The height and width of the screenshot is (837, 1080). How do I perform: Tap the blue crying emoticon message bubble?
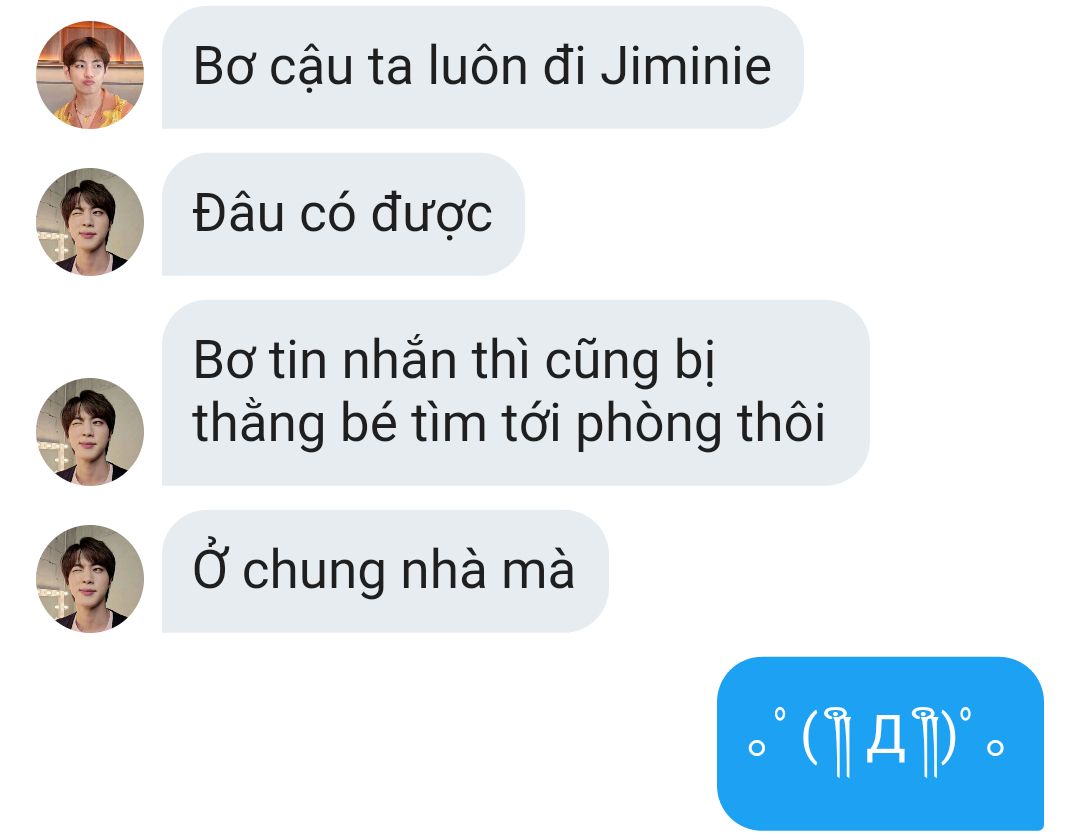[x=880, y=743]
